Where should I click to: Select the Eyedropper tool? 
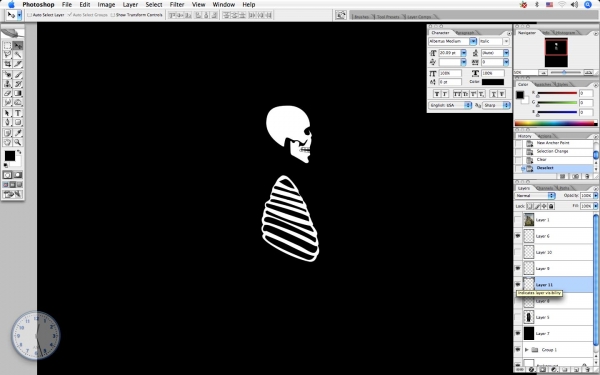pyautogui.click(x=18, y=133)
